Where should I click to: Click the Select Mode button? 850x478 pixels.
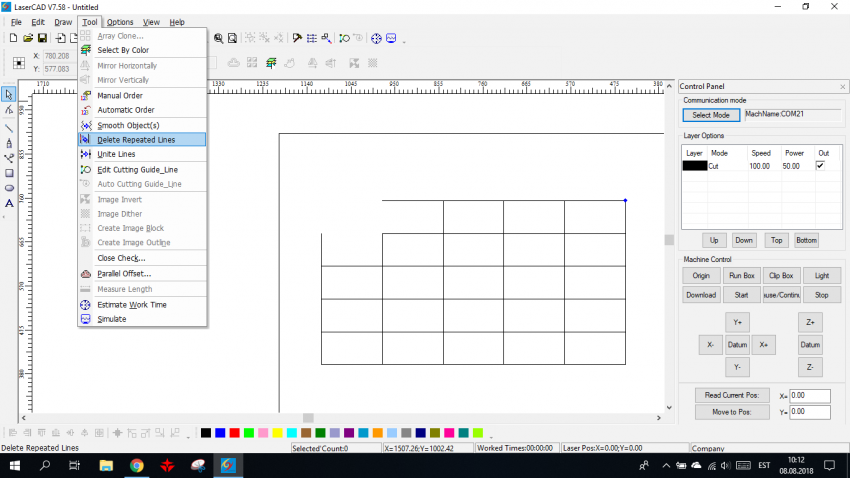pos(711,115)
